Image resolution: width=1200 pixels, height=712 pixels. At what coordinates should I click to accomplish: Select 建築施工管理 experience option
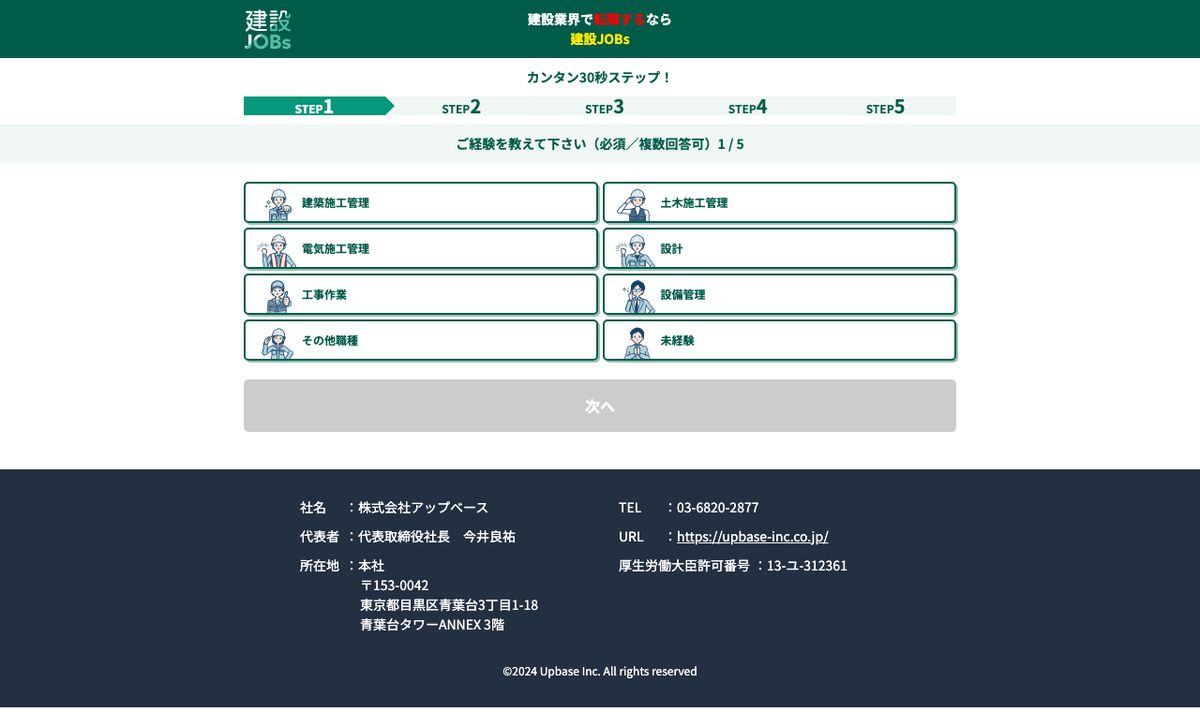(421, 203)
